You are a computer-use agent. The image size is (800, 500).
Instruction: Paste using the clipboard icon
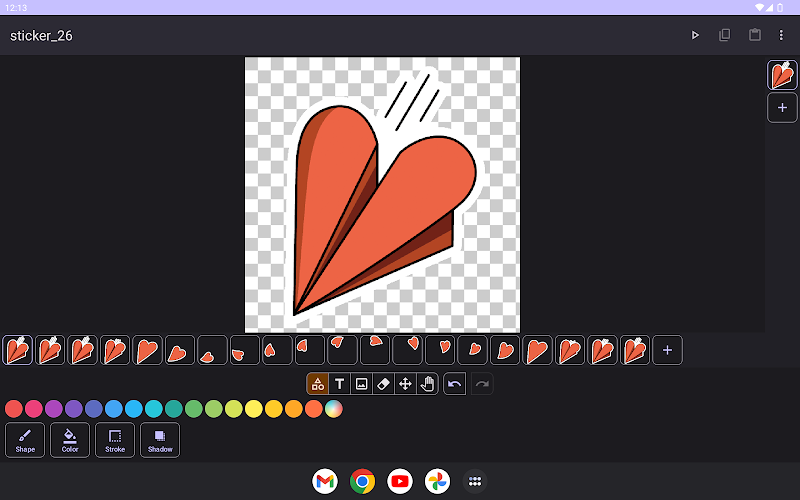pyautogui.click(x=755, y=35)
